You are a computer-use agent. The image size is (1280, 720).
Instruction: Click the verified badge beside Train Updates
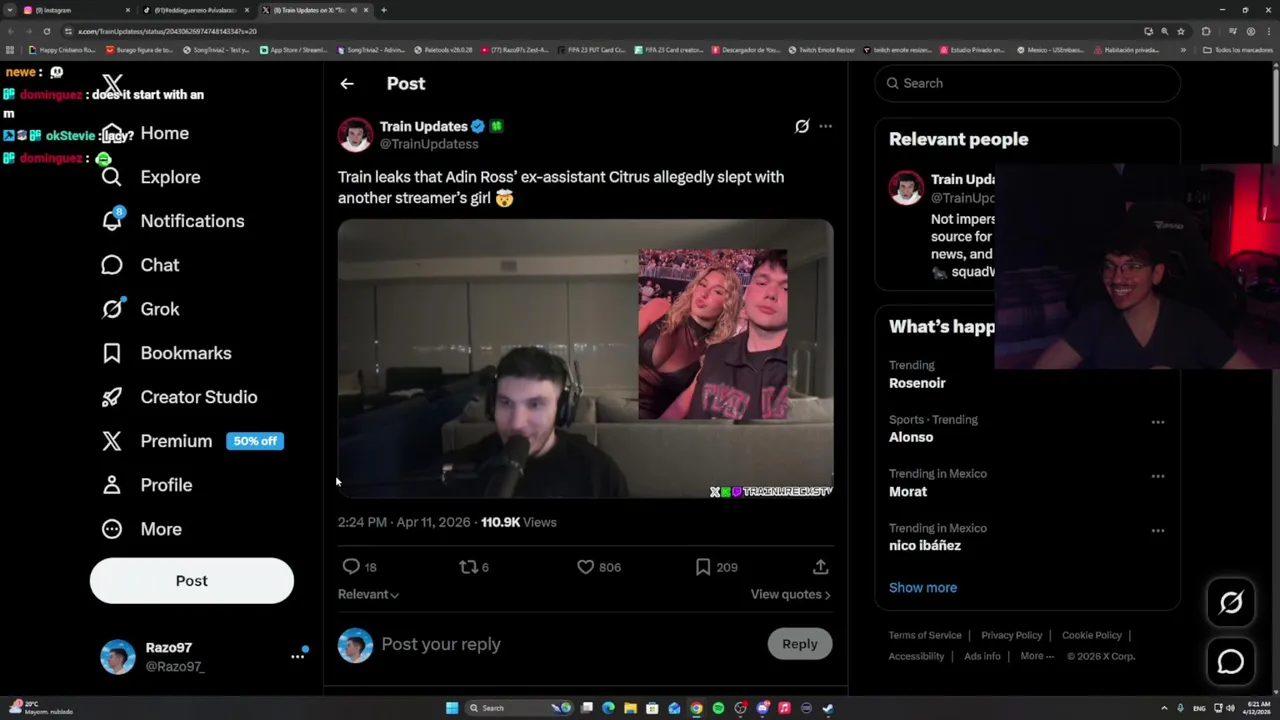478,126
